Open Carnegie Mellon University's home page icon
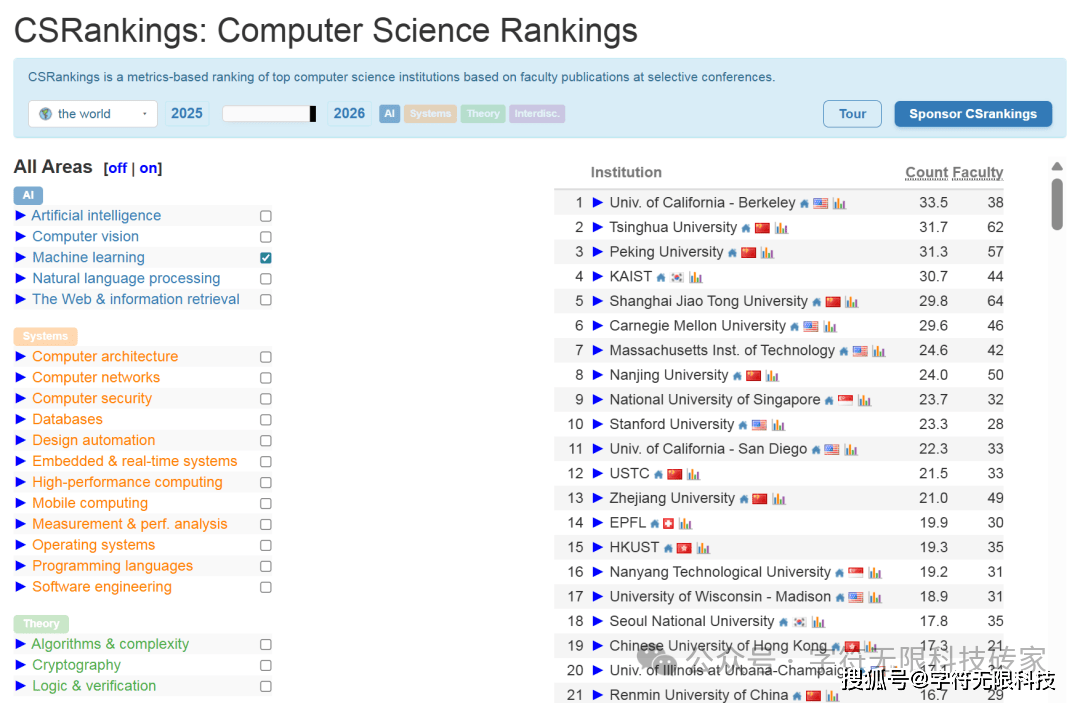Viewport: 1080px width, 703px height. 795,327
